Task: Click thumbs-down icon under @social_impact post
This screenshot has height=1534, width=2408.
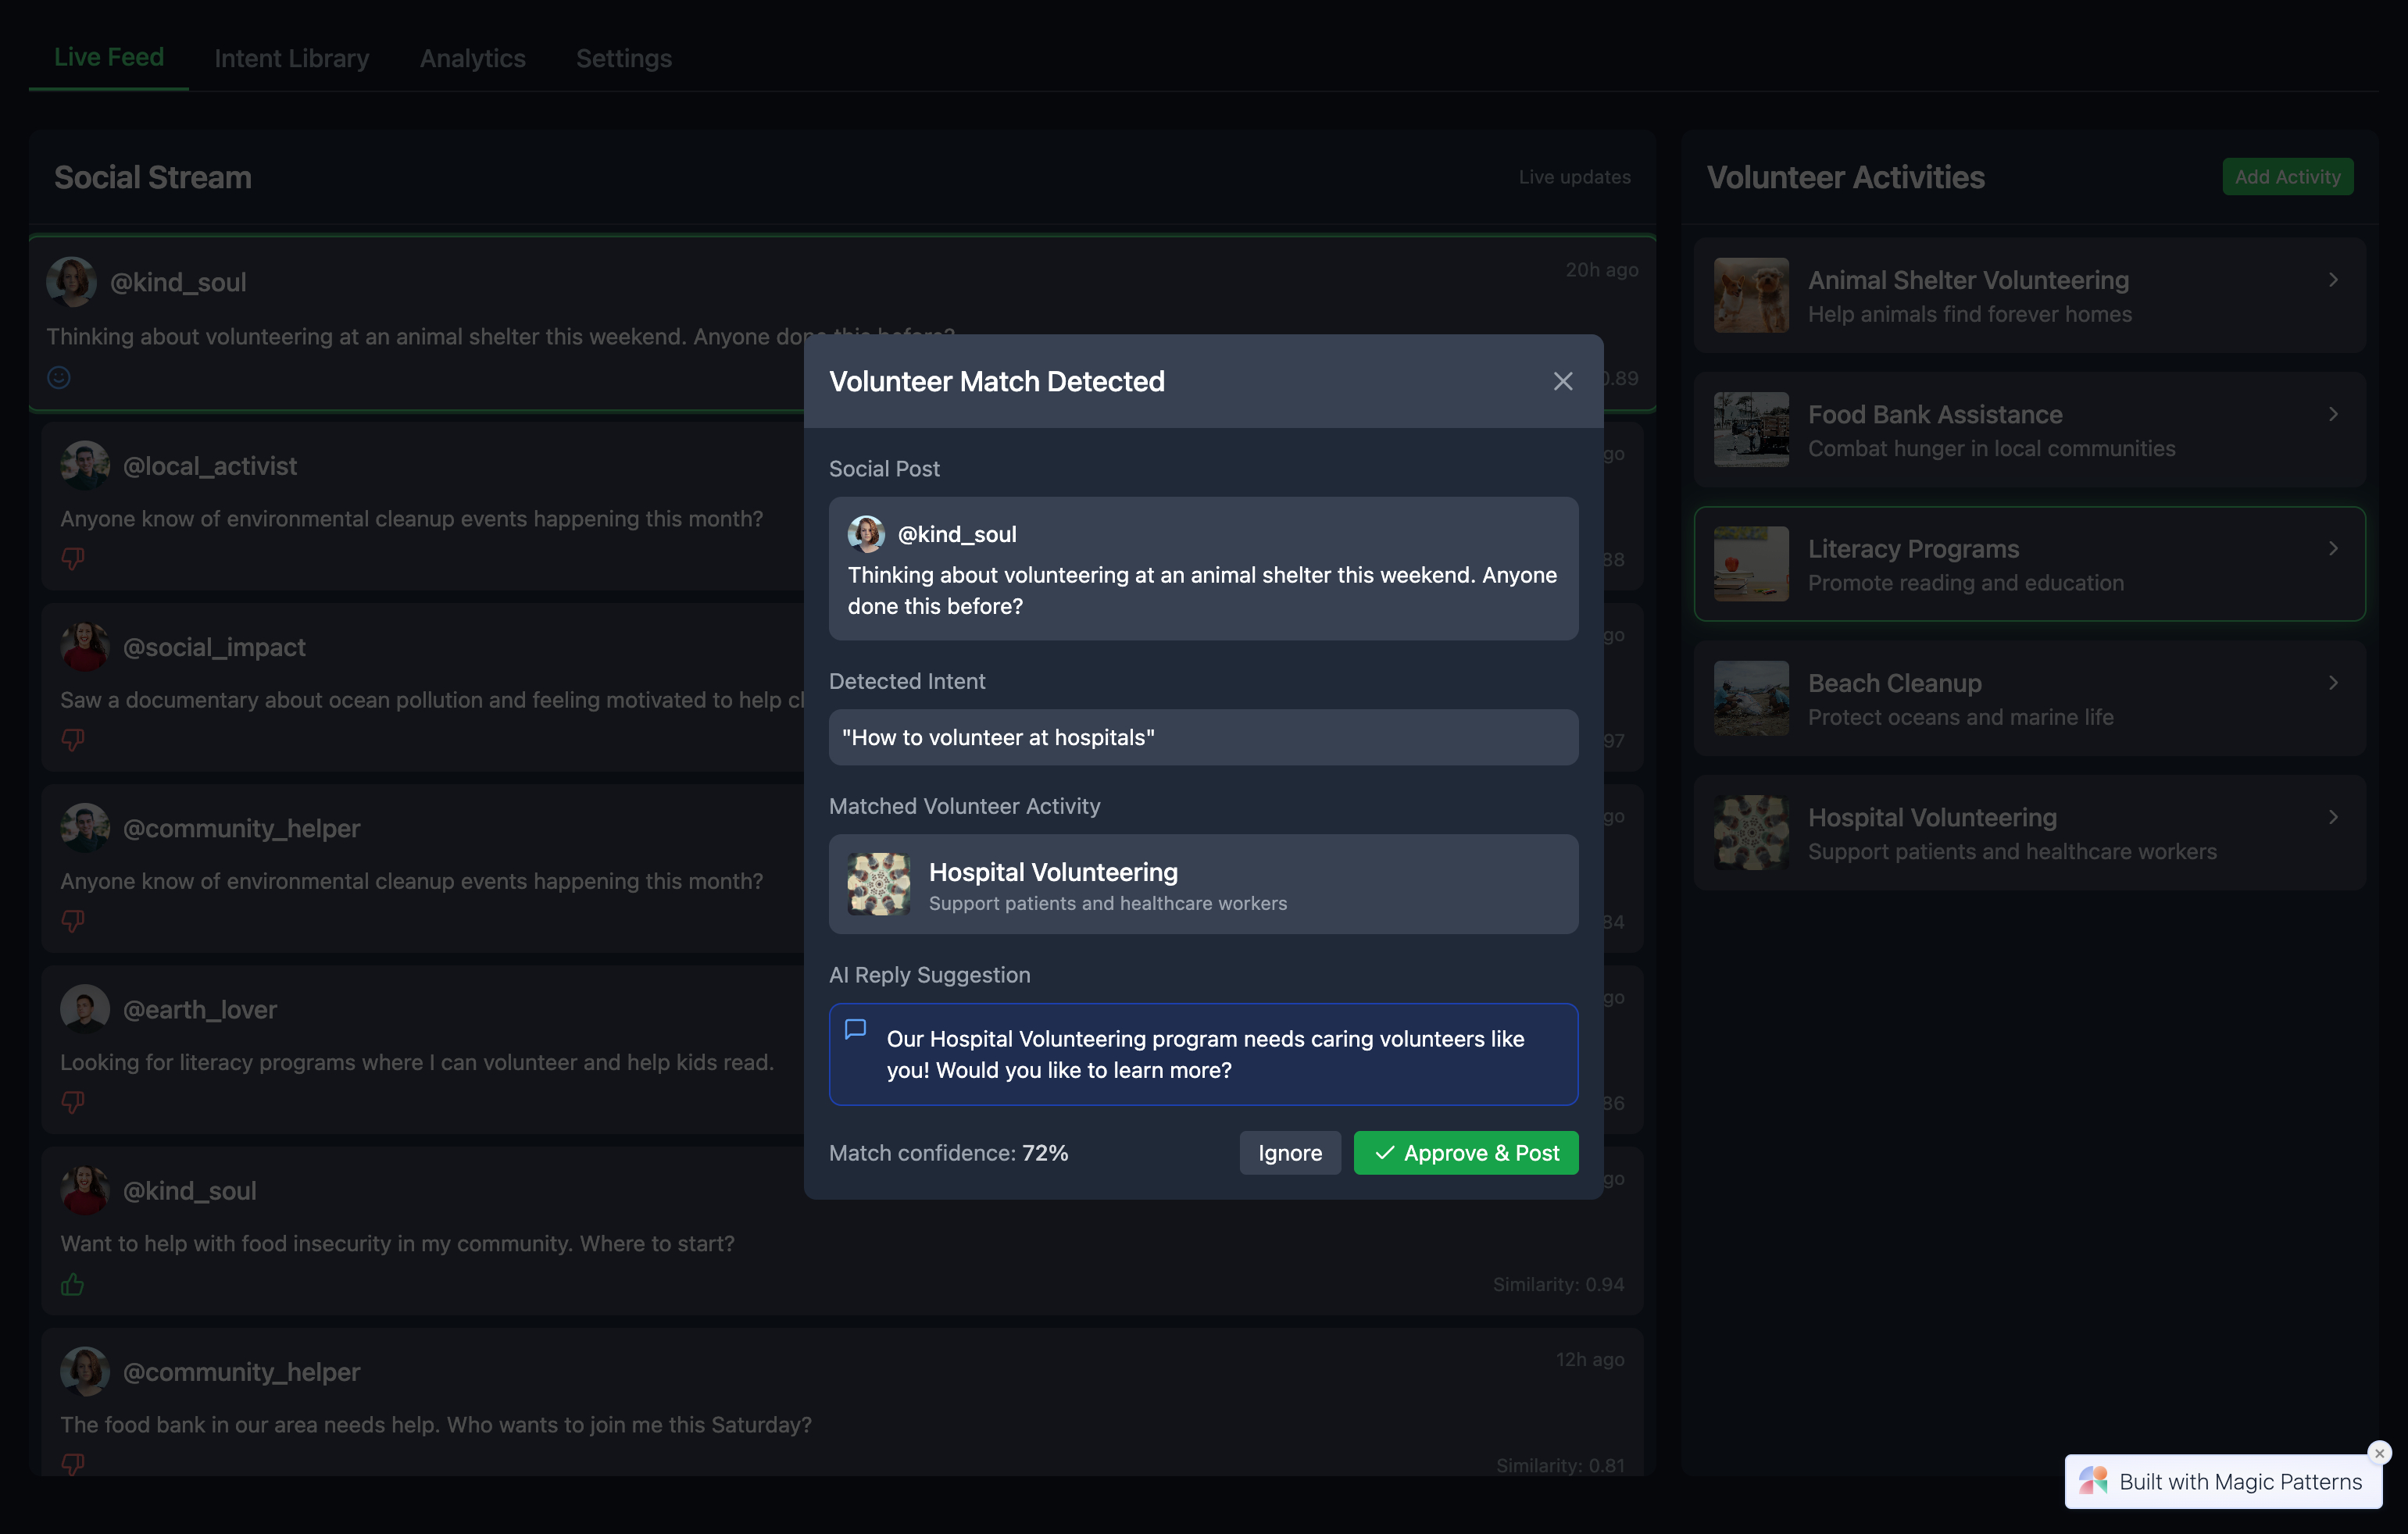Action: [72, 739]
